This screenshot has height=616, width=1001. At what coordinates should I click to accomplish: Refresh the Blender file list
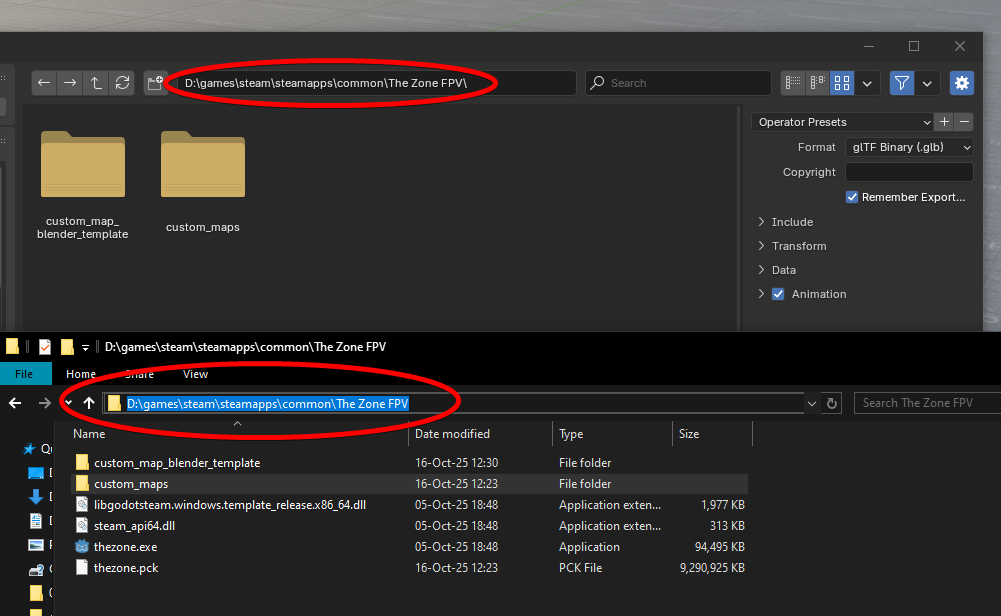122,83
